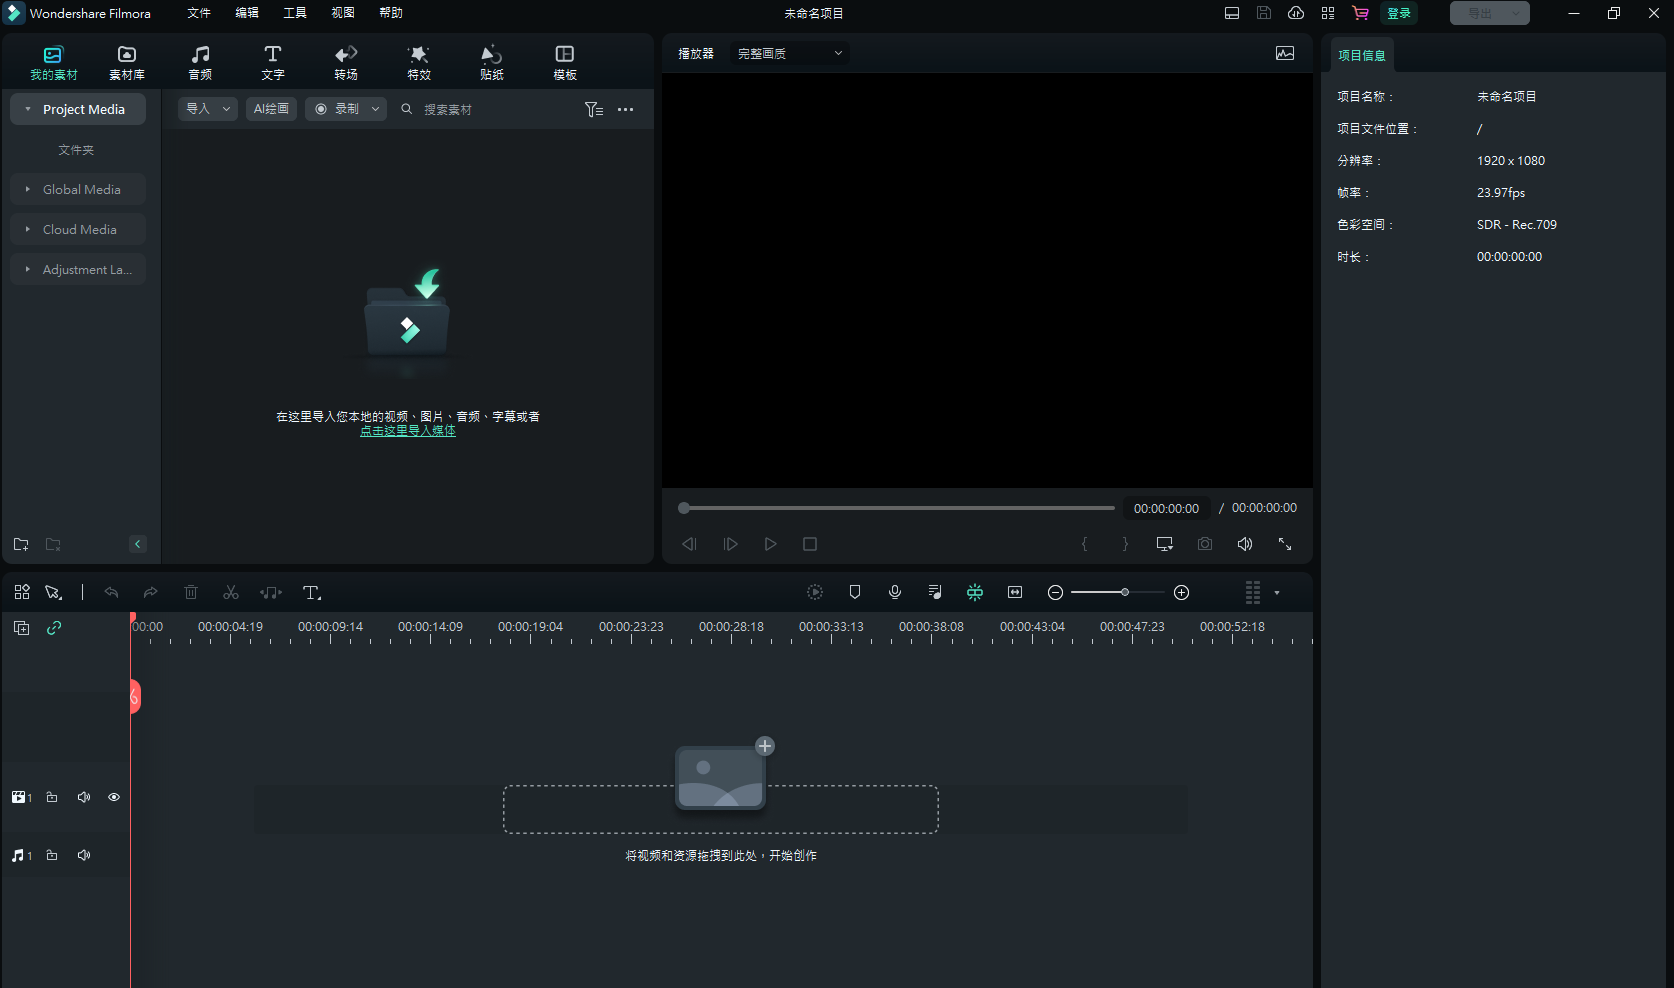Mute video track 1 speaker icon
1674x988 pixels.
coord(84,797)
